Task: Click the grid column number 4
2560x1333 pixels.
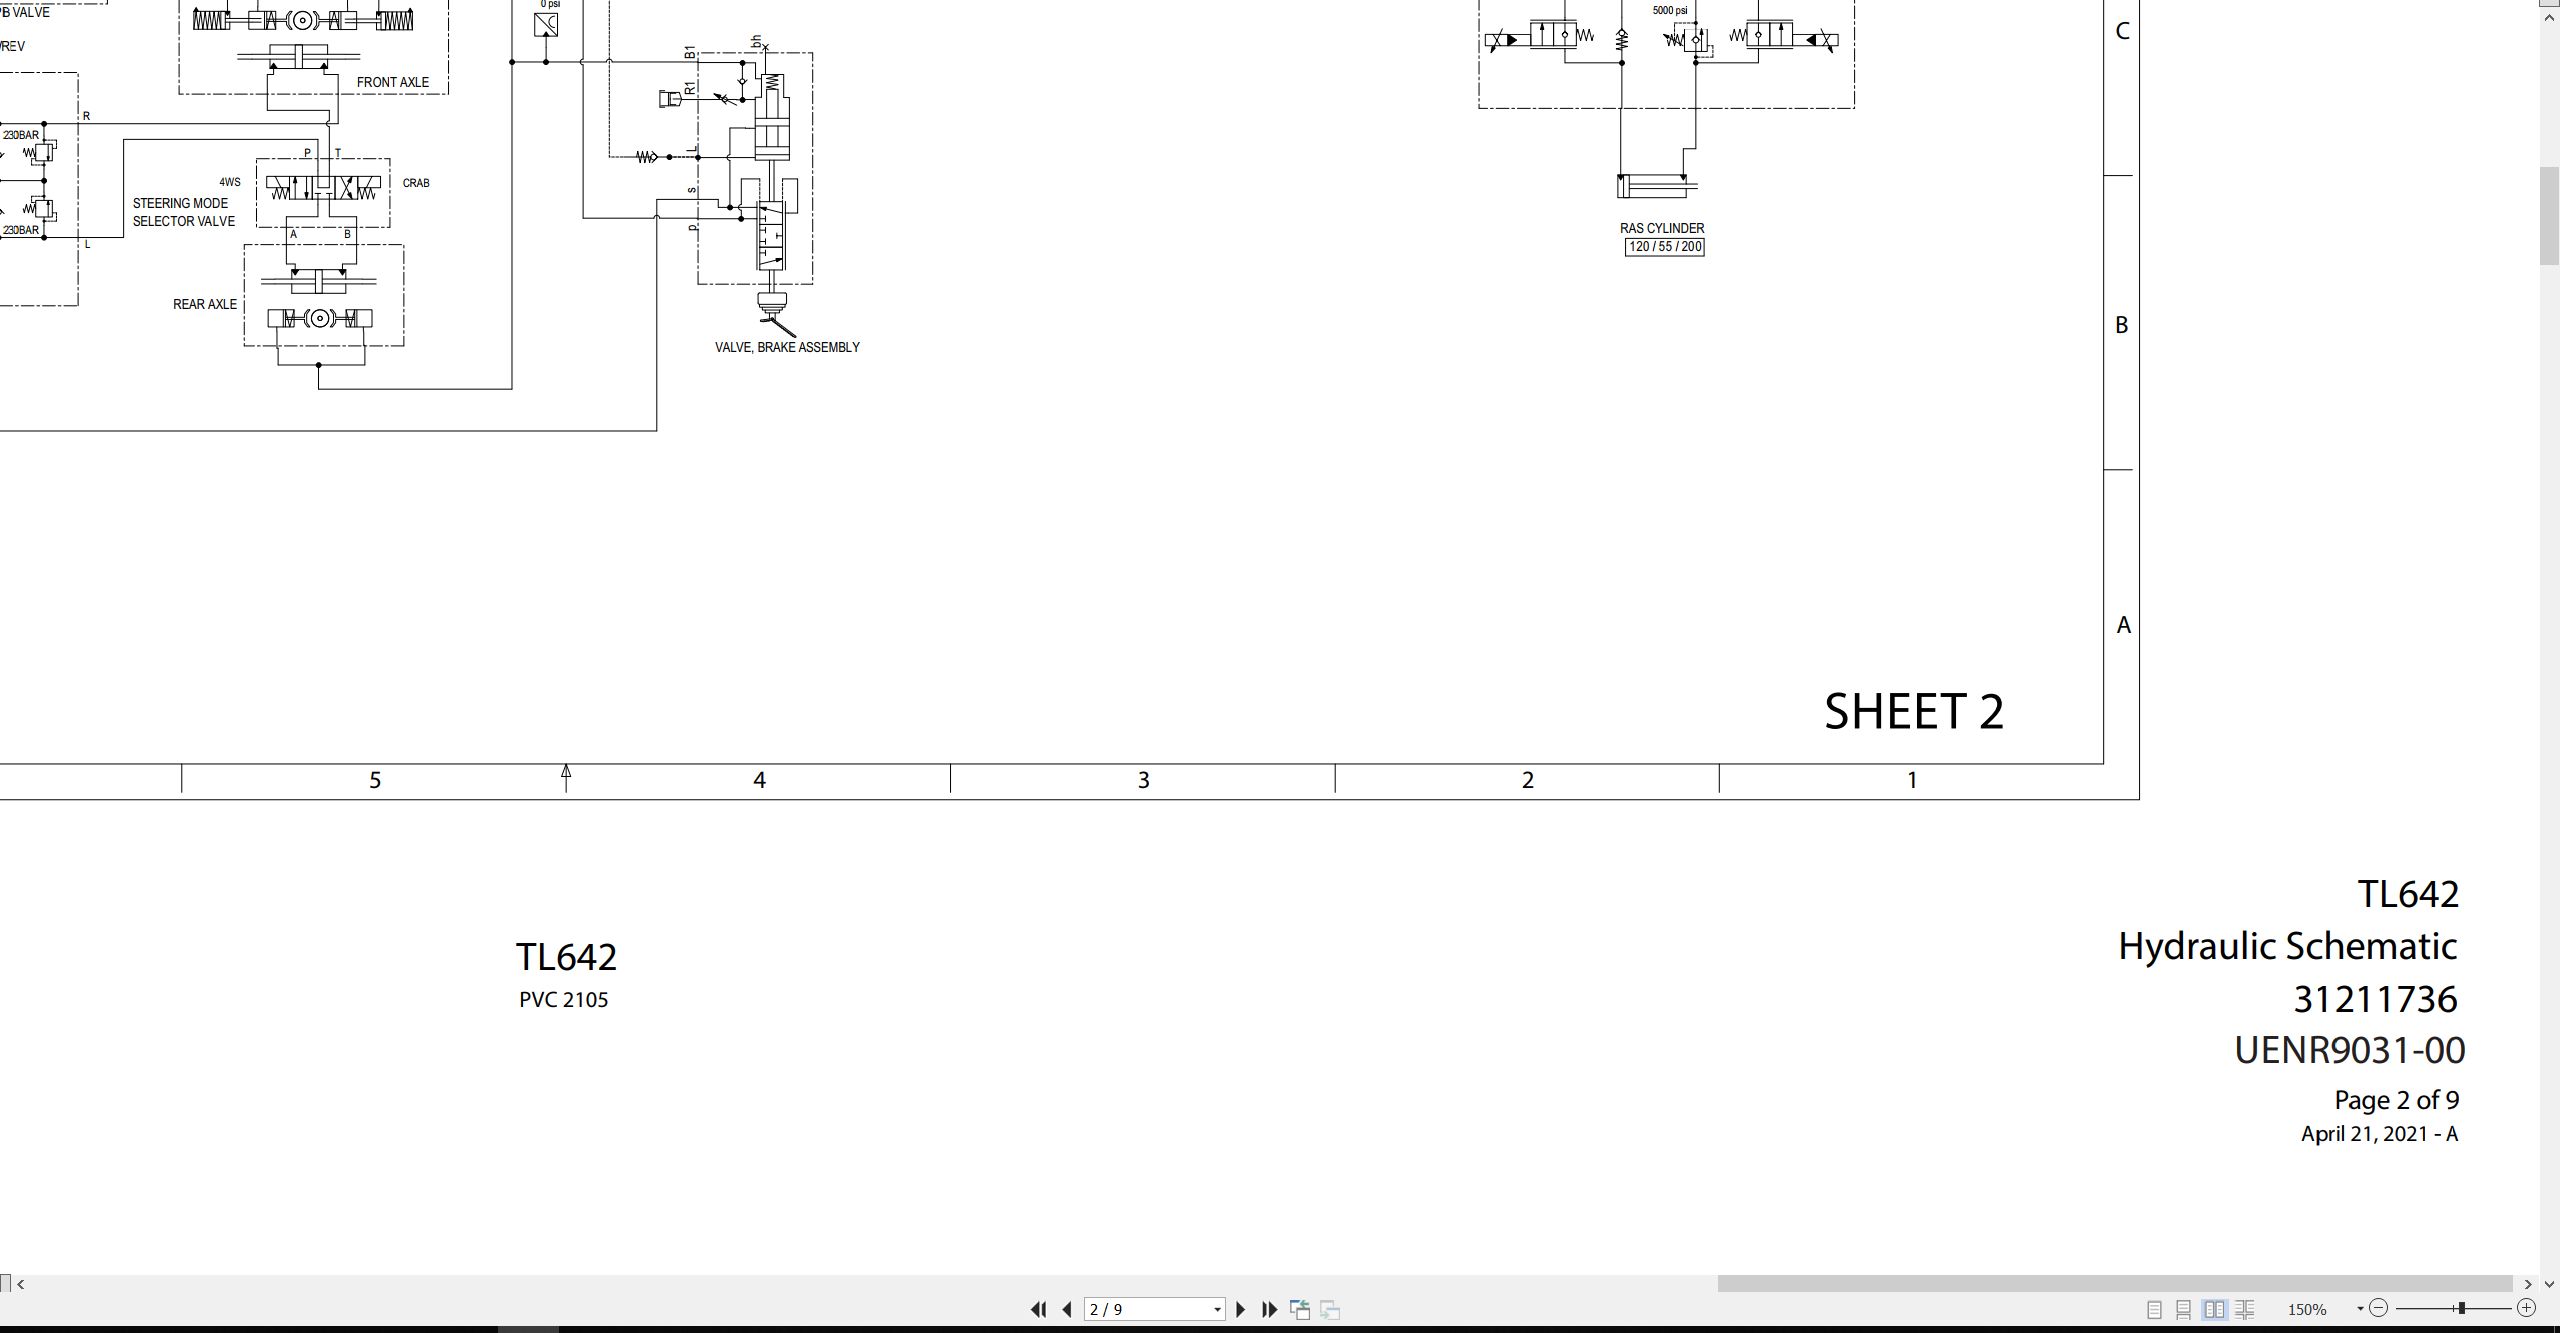Action: click(759, 780)
